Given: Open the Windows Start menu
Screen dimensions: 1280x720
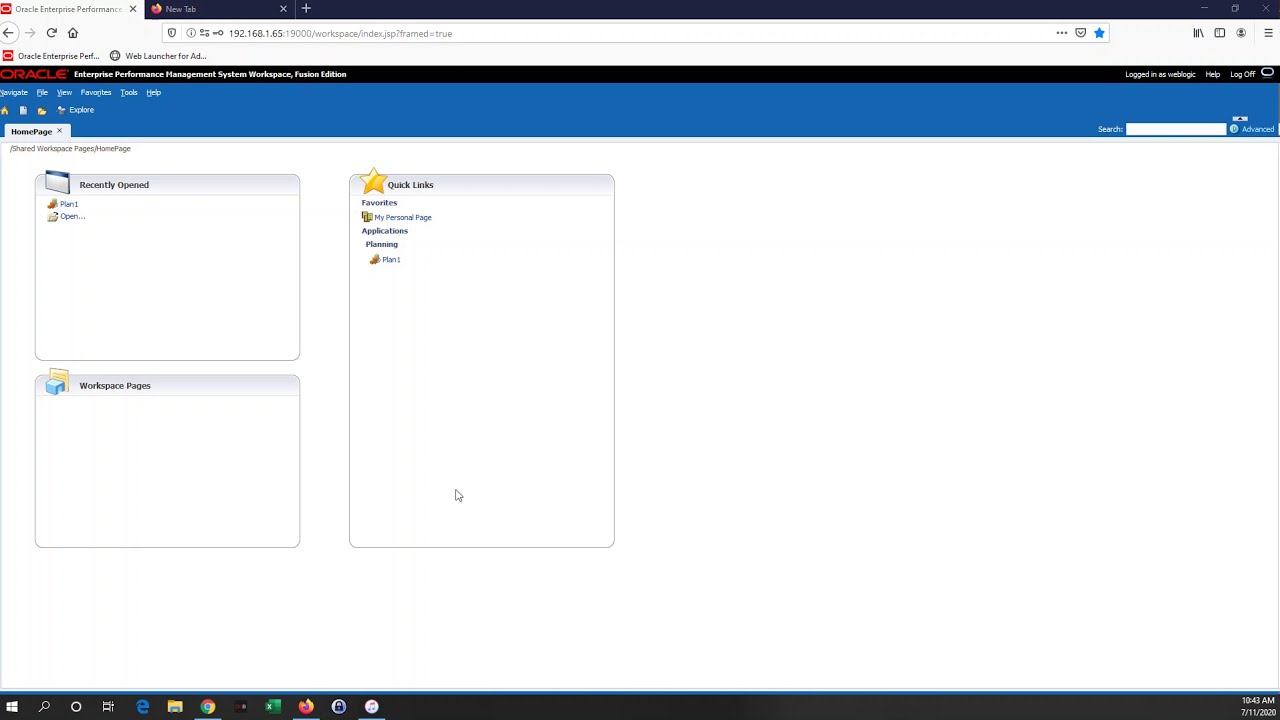Looking at the screenshot, I should 12,707.
